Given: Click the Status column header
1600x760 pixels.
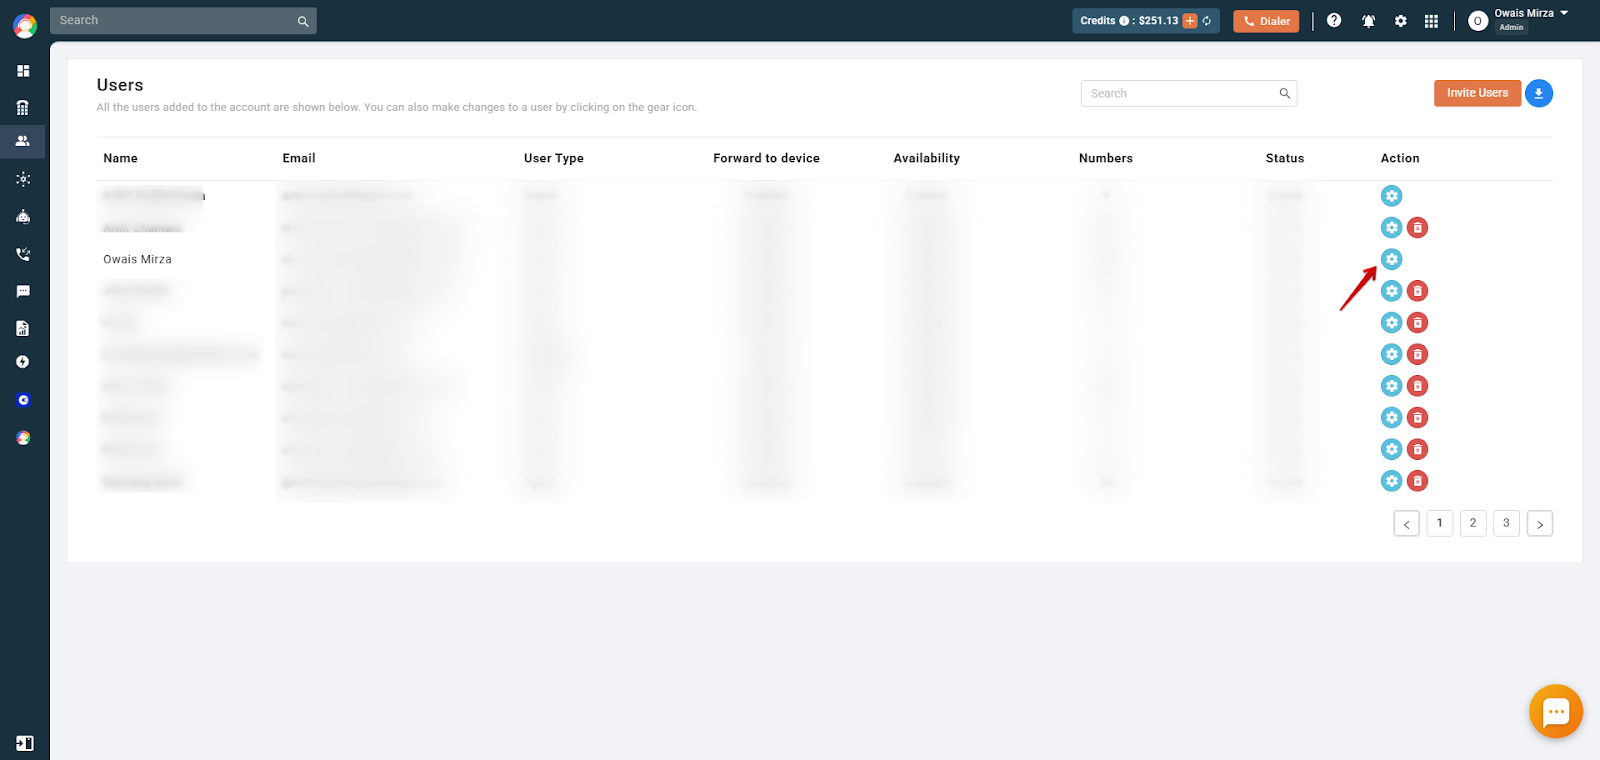Looking at the screenshot, I should click(1285, 158).
